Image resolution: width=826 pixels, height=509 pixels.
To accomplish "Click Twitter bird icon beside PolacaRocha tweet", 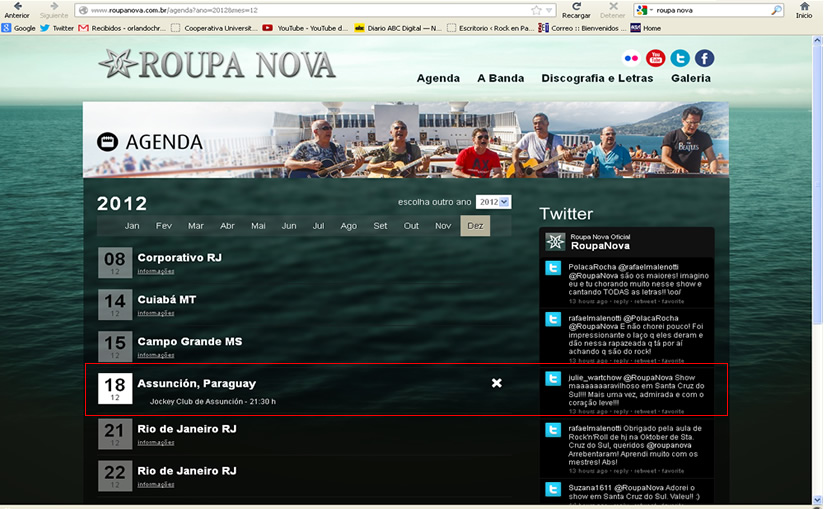I will pyautogui.click(x=553, y=268).
